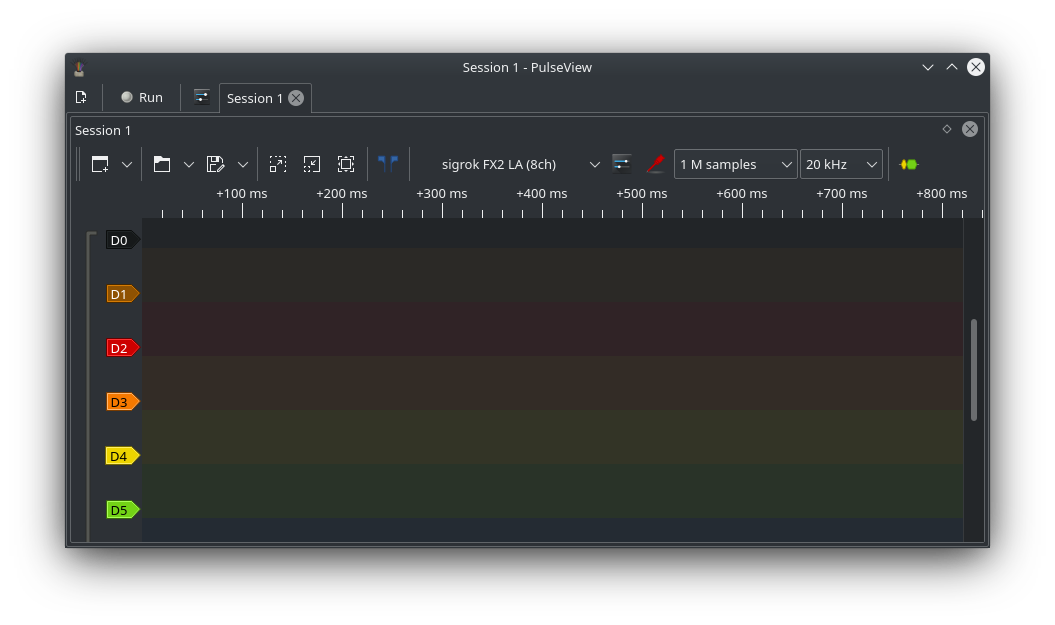Open the channel enable popup

[655, 163]
